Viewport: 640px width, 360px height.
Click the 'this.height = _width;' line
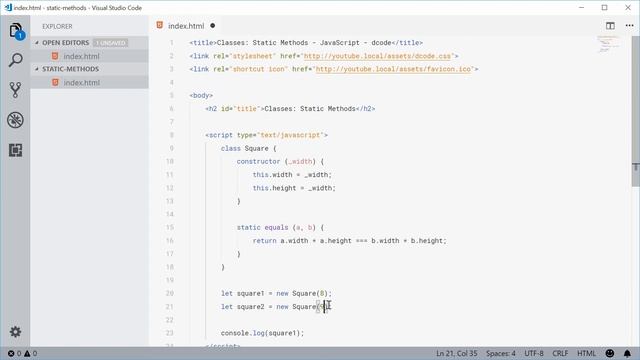pyautogui.click(x=294, y=188)
